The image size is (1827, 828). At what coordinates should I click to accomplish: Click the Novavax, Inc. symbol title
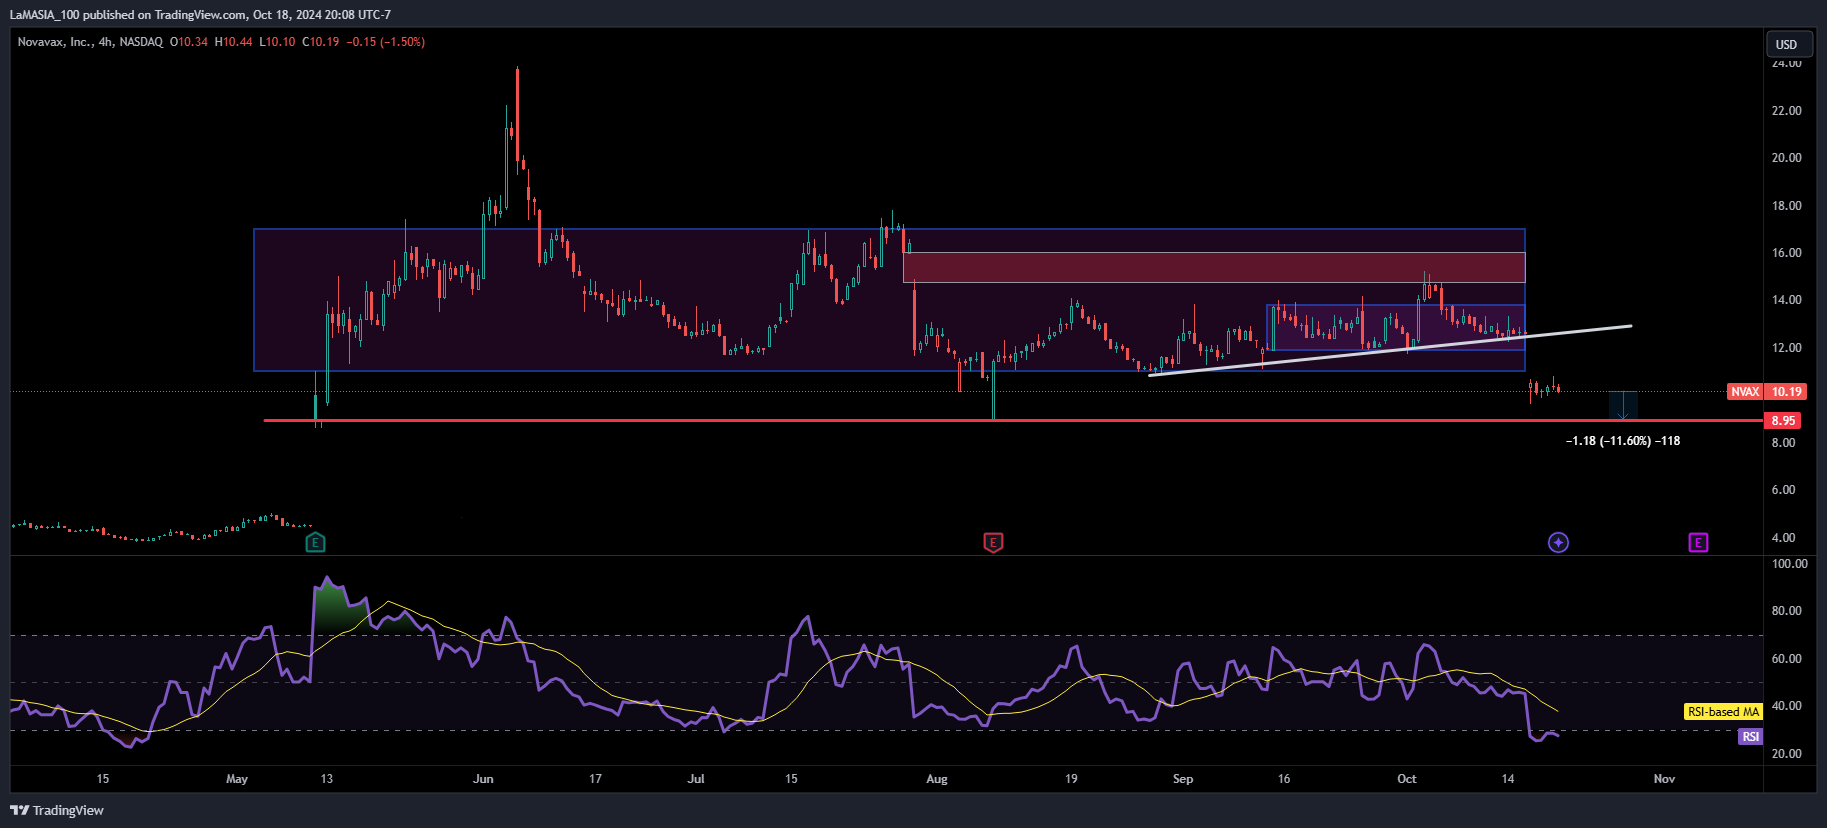click(x=55, y=42)
